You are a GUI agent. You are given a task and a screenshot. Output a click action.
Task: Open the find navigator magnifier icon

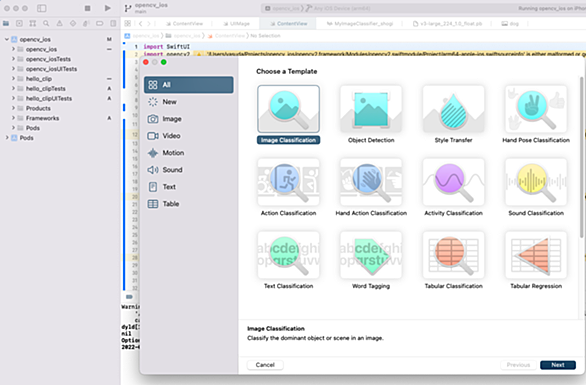[46, 24]
